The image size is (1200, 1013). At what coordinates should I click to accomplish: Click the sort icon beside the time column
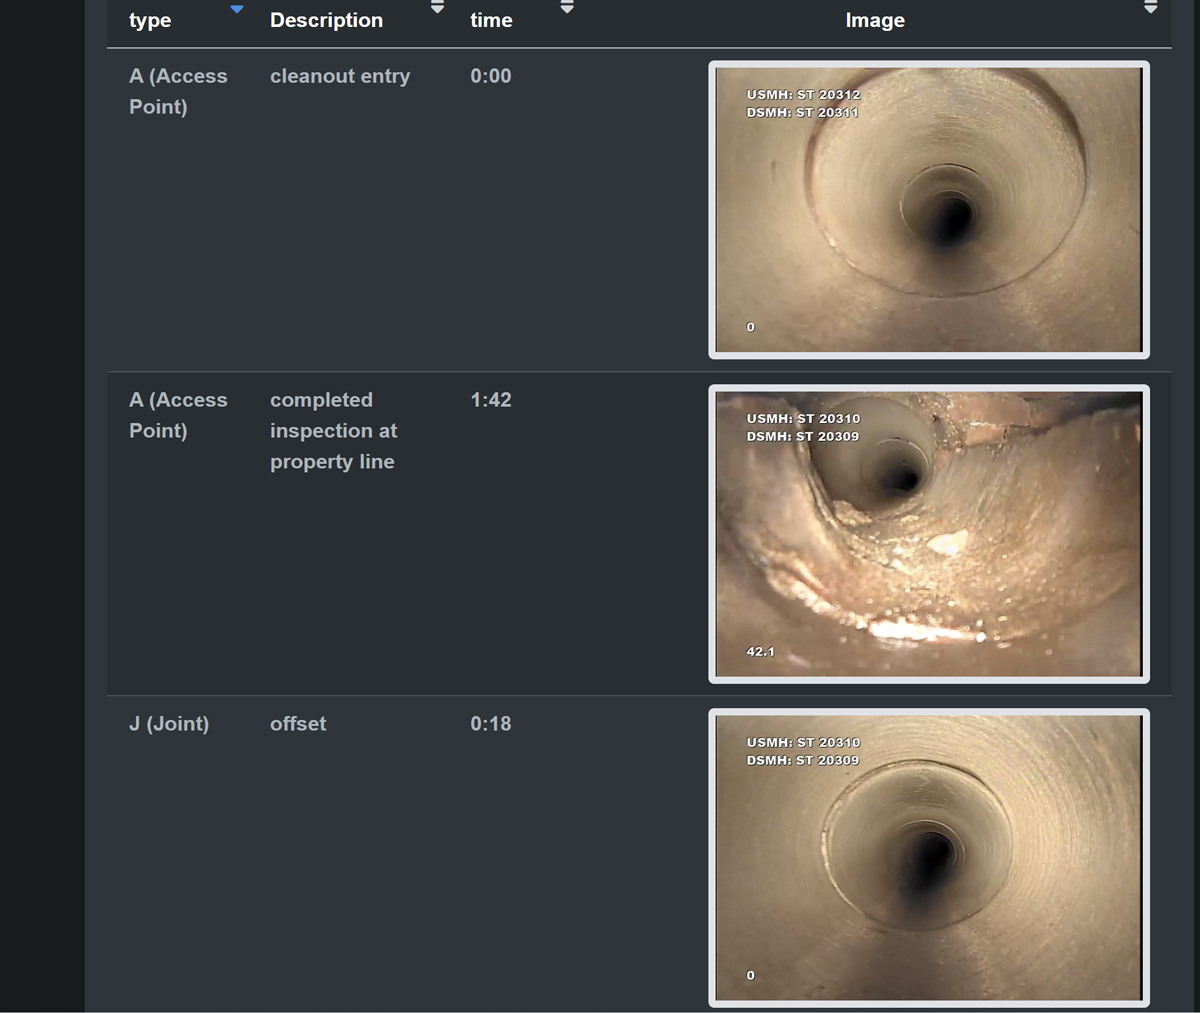tap(567, 7)
